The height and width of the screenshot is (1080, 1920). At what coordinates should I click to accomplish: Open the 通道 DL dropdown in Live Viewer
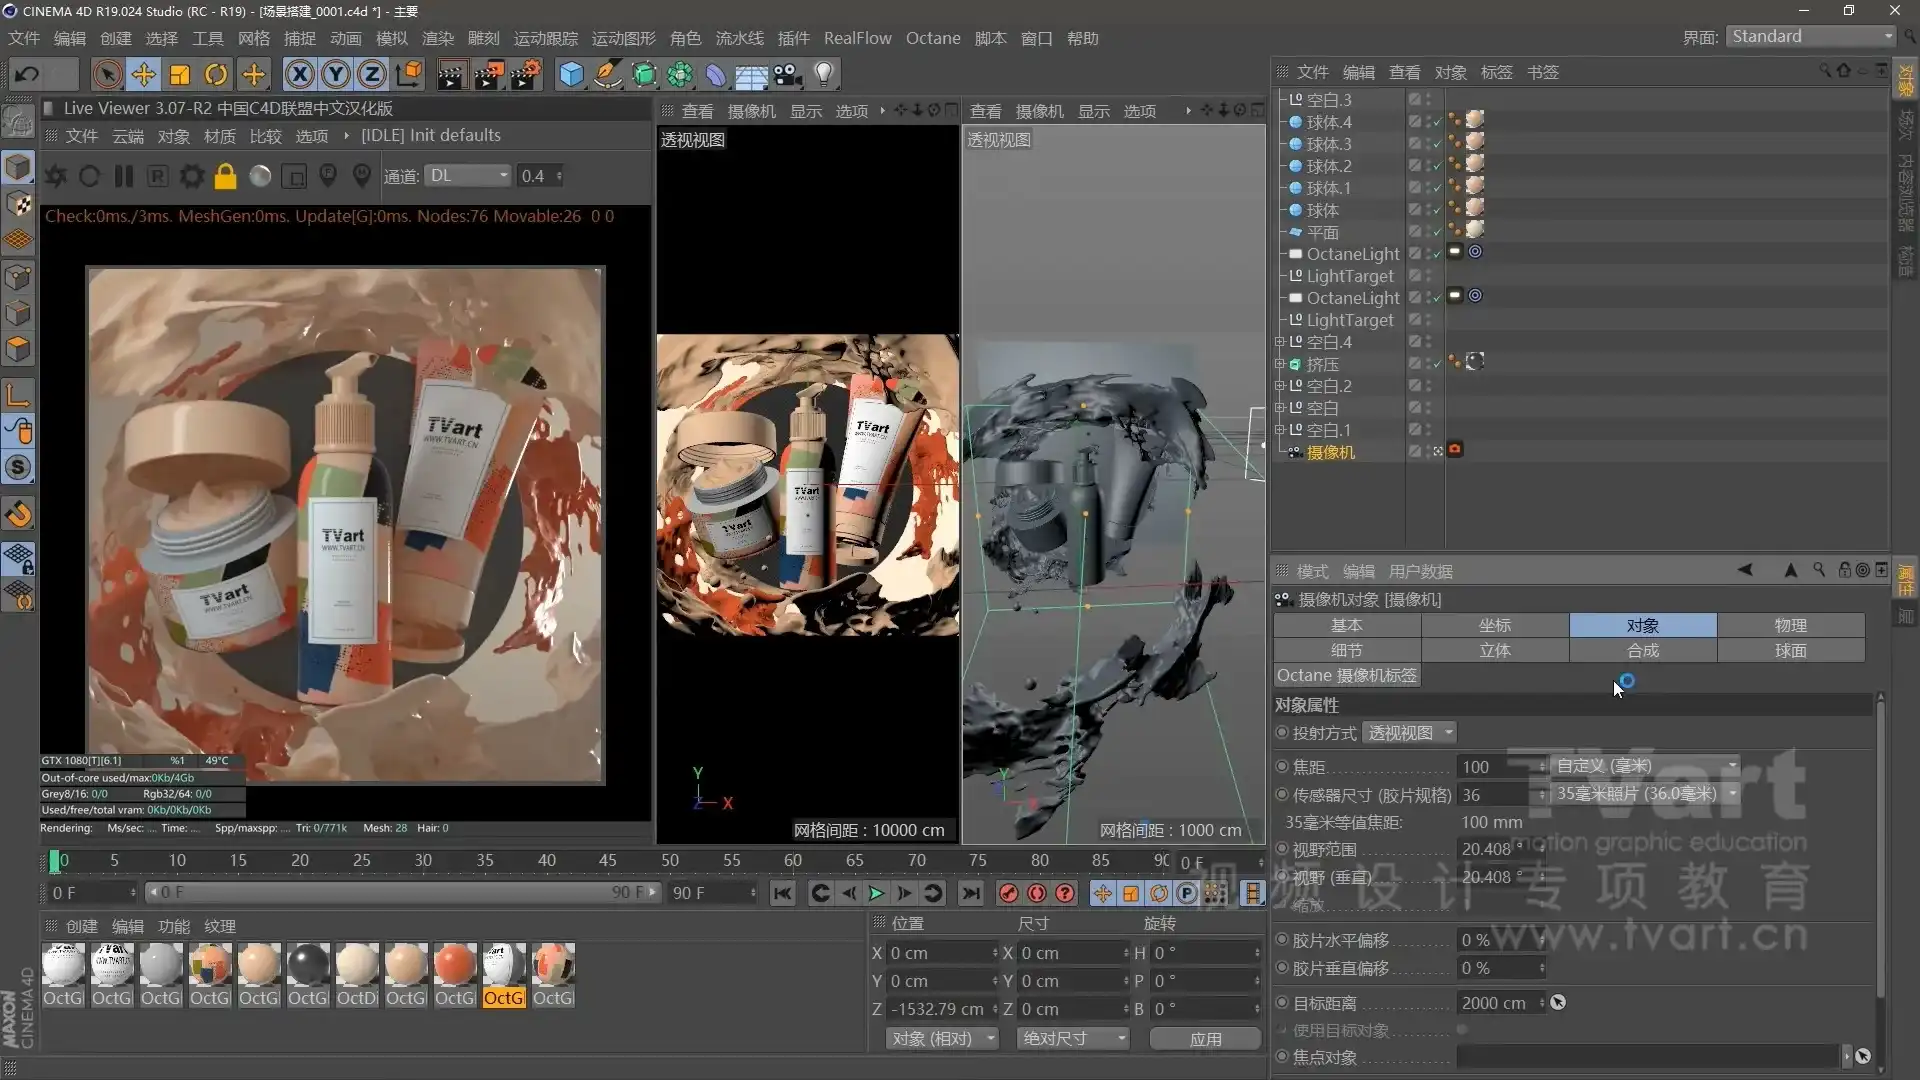pyautogui.click(x=467, y=175)
